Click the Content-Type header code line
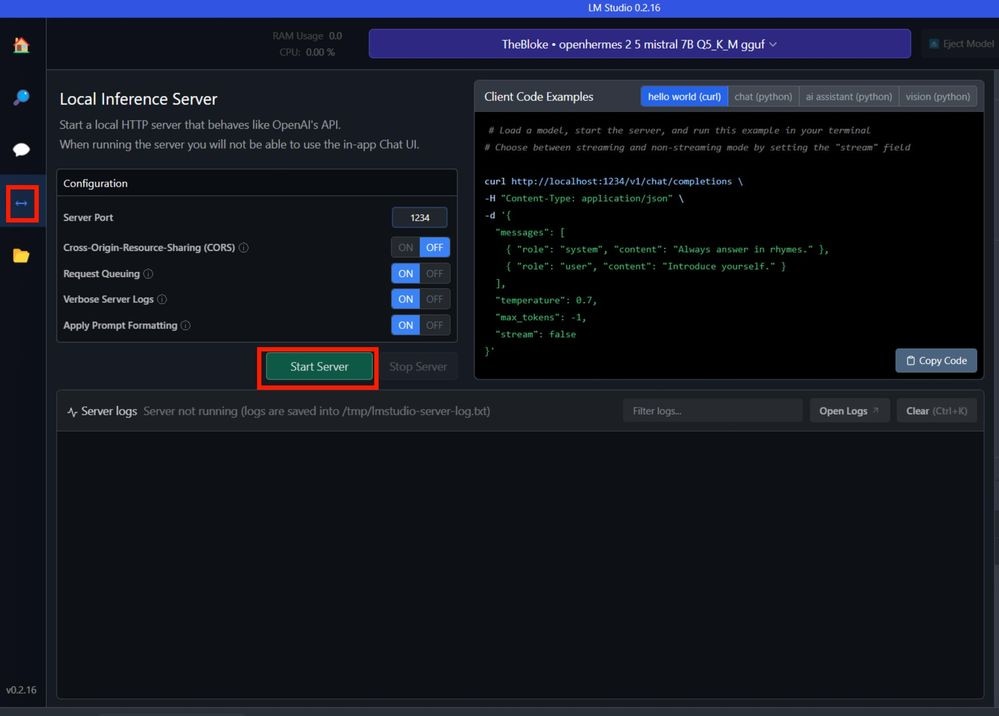Image resolution: width=999 pixels, height=716 pixels. (584, 199)
